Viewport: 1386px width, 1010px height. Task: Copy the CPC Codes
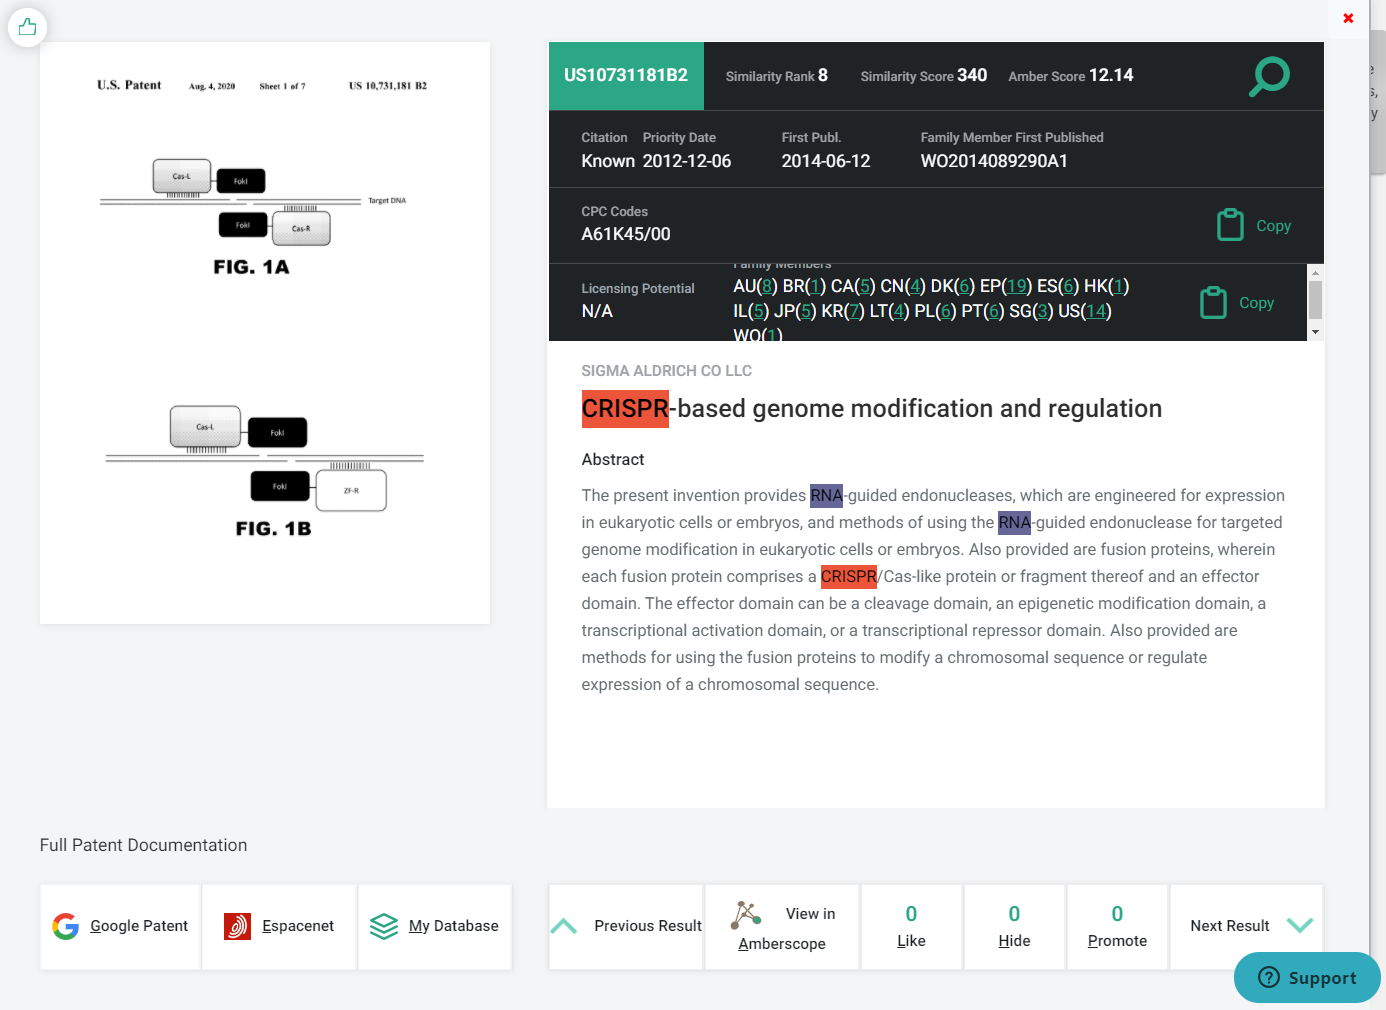(x=1273, y=226)
